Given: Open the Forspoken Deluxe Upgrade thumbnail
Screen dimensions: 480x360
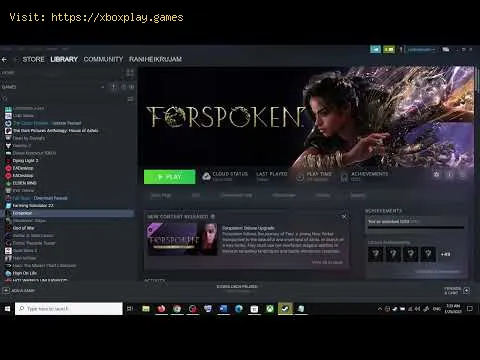Looking at the screenshot, I should tap(182, 239).
